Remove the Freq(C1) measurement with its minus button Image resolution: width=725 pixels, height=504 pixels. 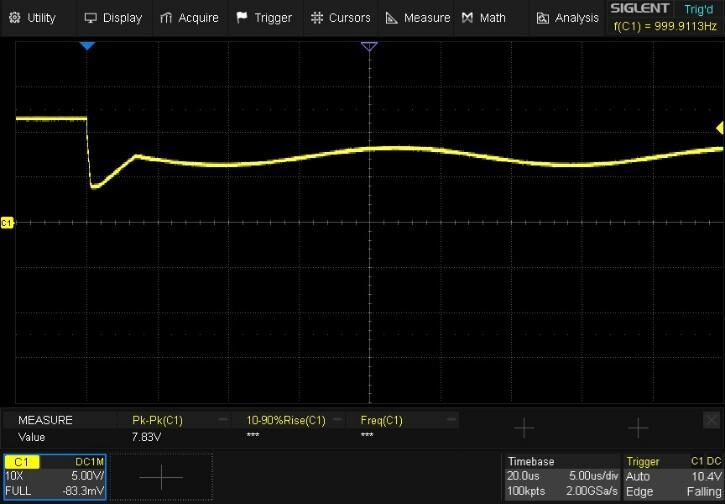tap(452, 419)
